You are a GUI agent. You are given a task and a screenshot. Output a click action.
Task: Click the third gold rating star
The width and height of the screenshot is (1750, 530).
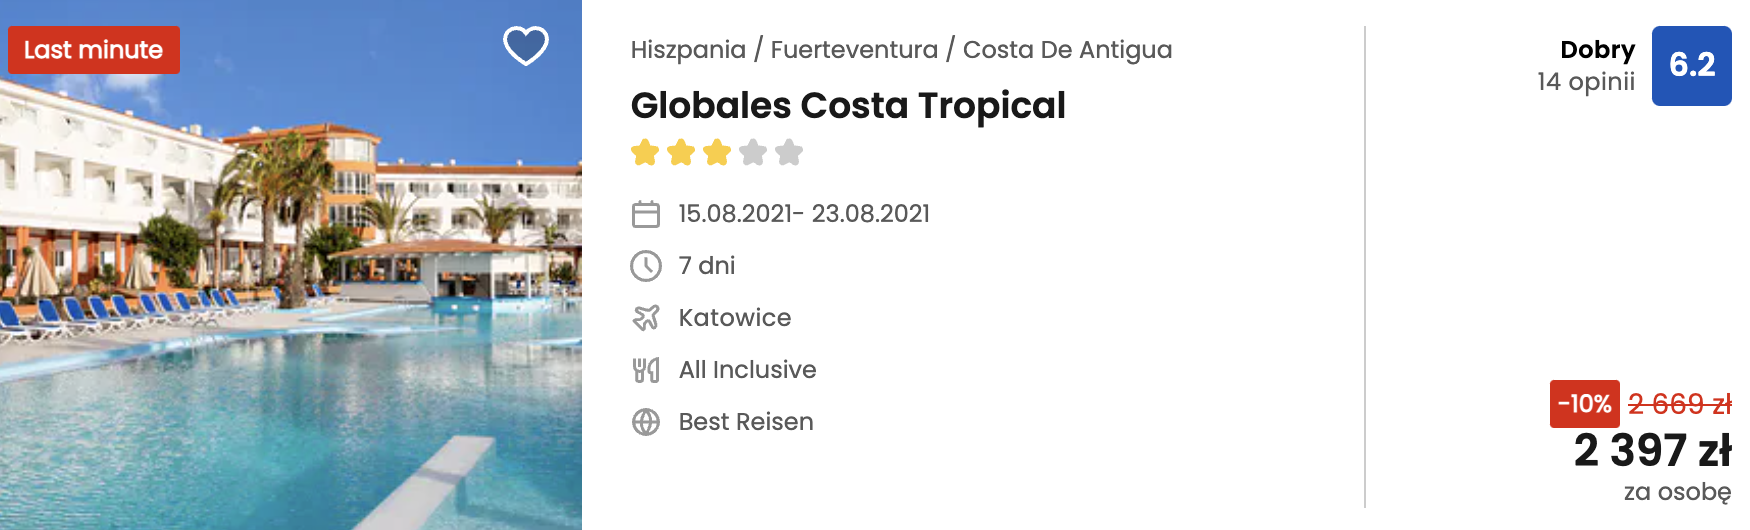point(717,152)
